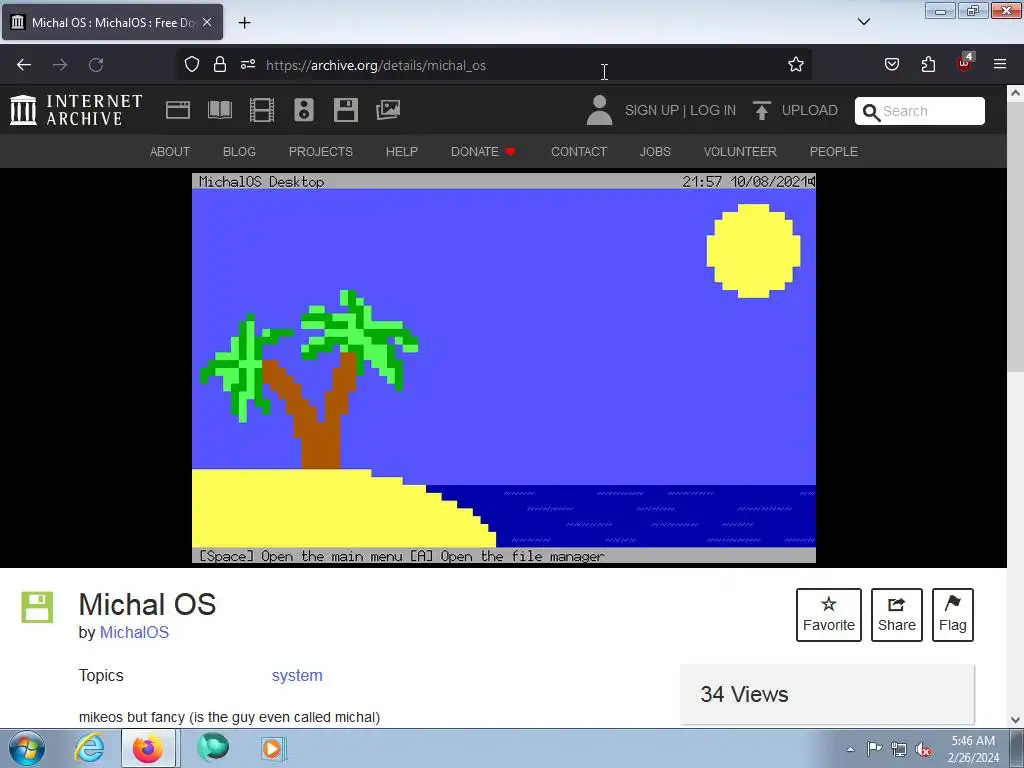Click the green software item icon

(37, 607)
